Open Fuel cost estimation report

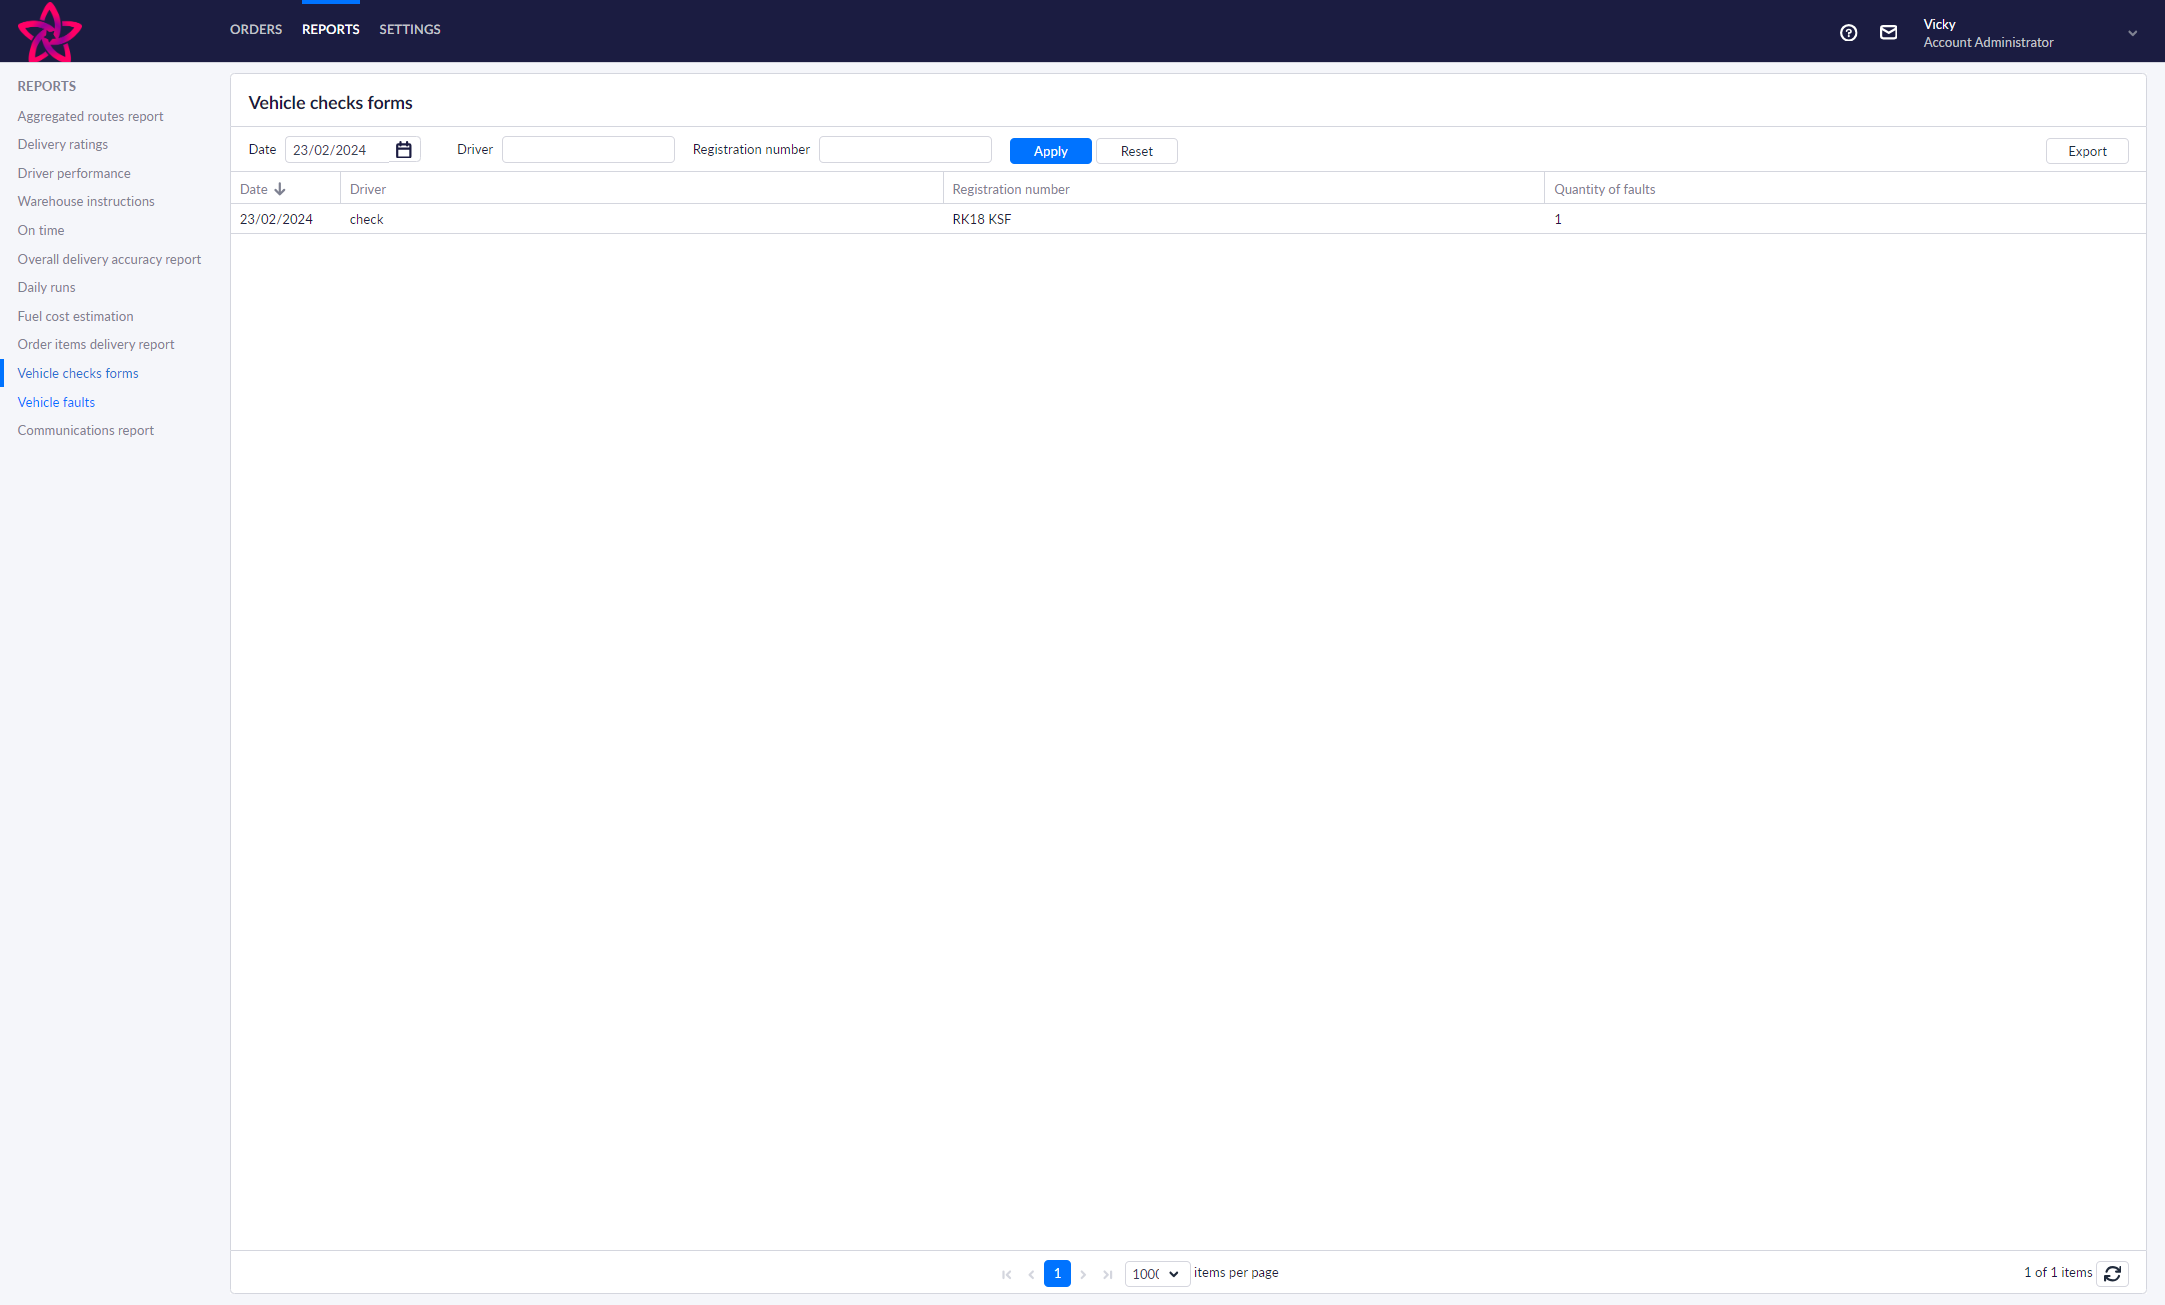(x=75, y=317)
